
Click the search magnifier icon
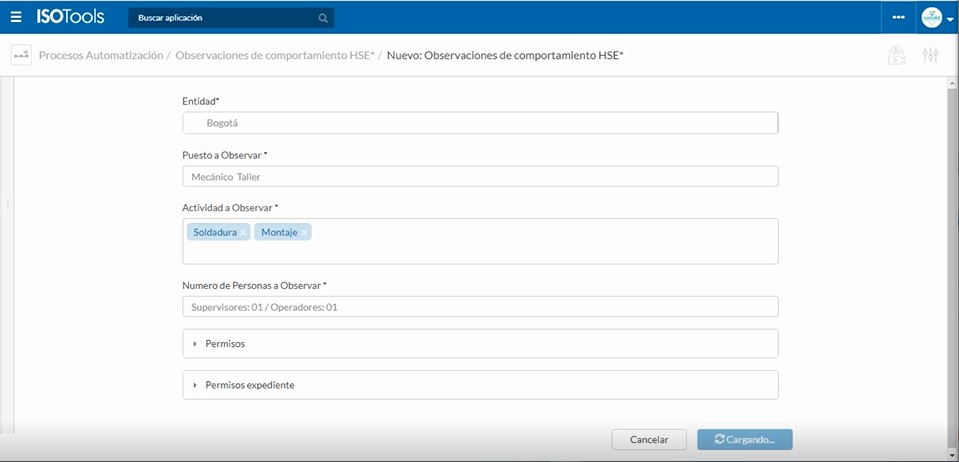tap(322, 18)
